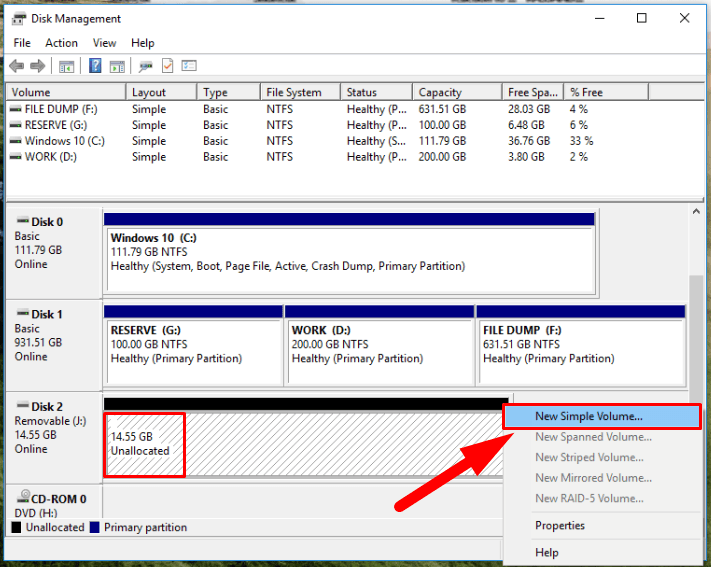
Task: Click the Connect/Rescan disks toolbar icon
Action: 146,67
